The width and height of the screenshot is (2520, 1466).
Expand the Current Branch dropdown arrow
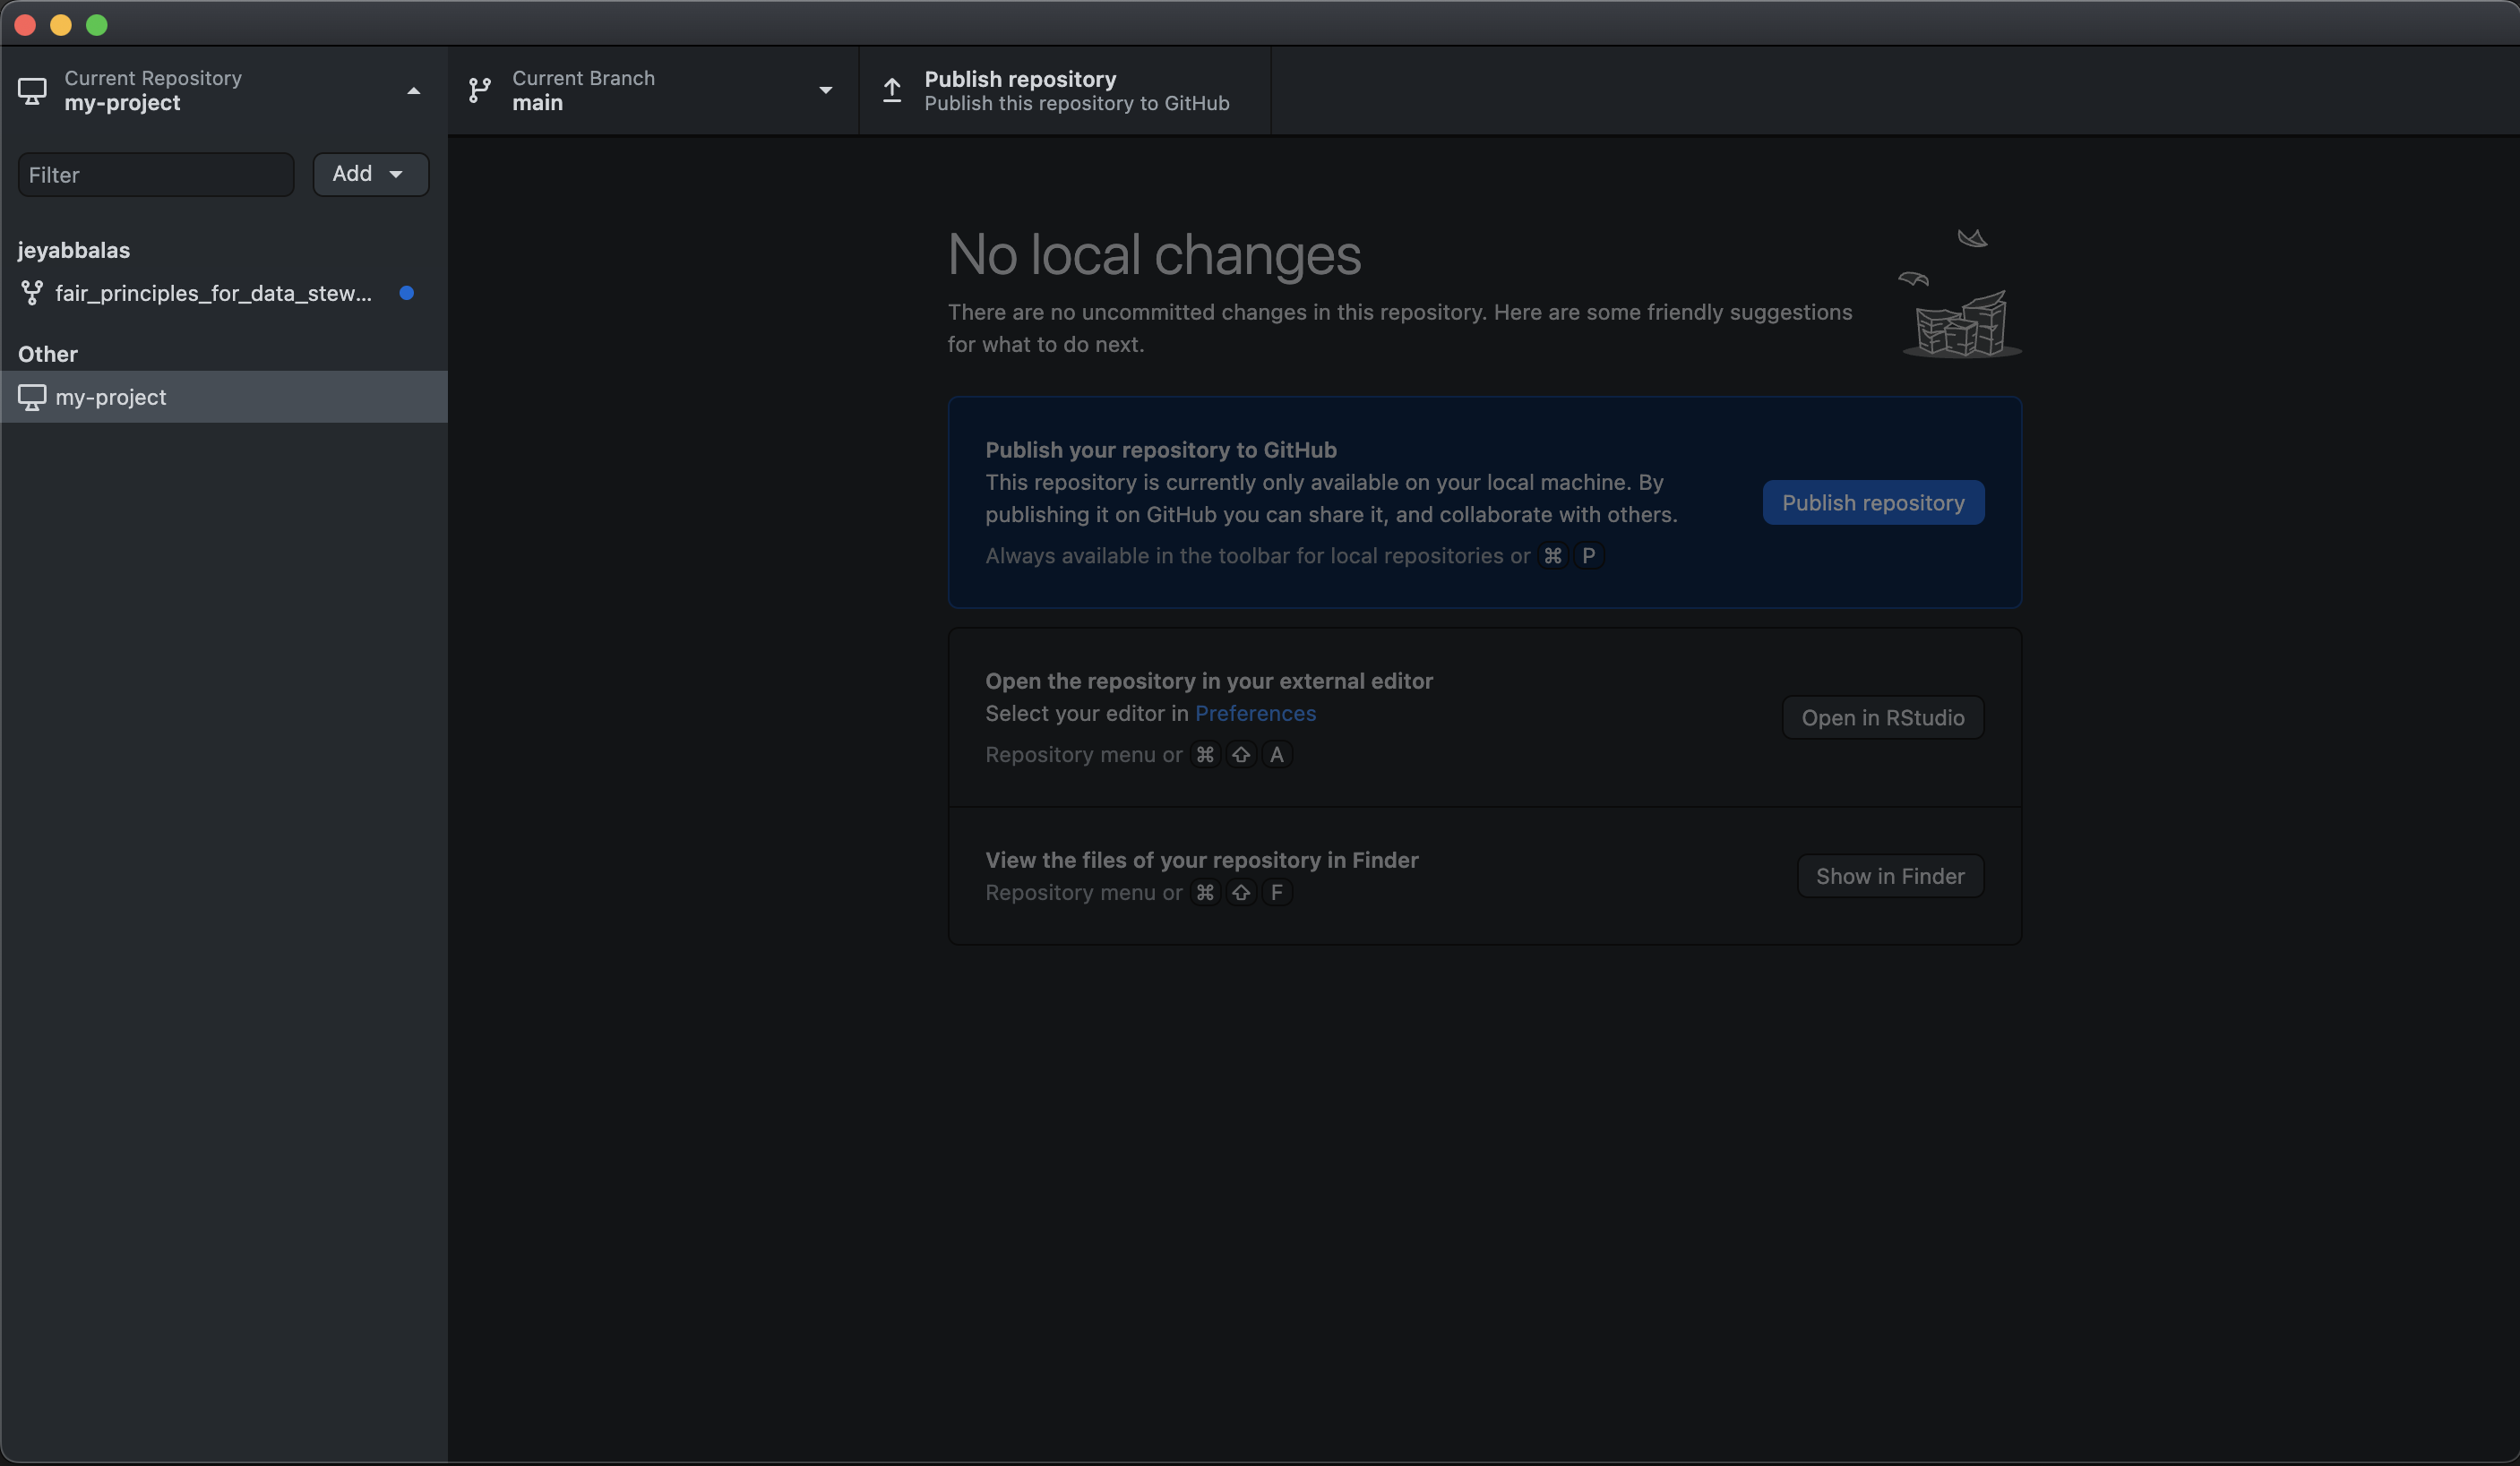point(825,91)
